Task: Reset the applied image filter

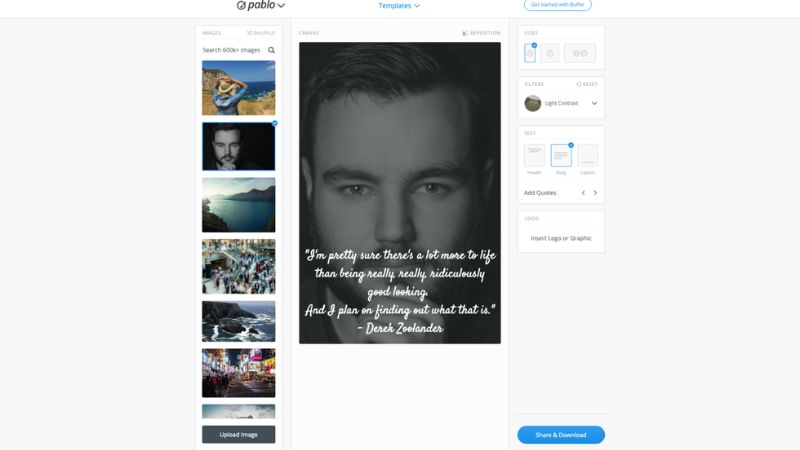Action: click(587, 84)
